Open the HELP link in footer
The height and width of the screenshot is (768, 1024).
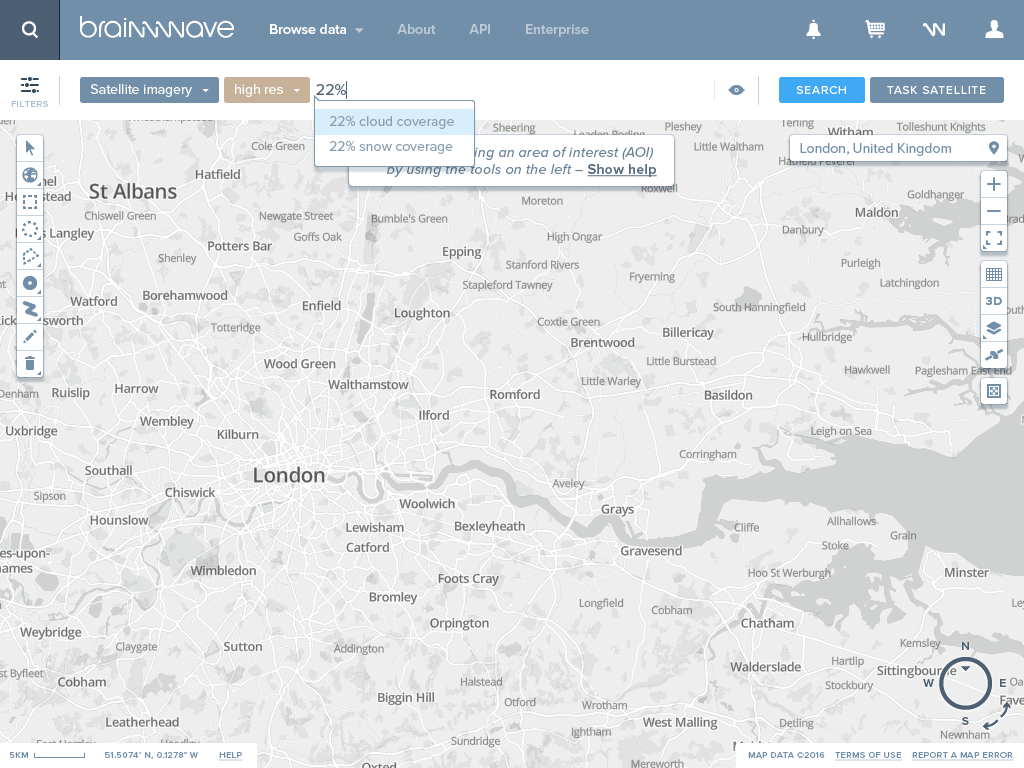point(231,755)
